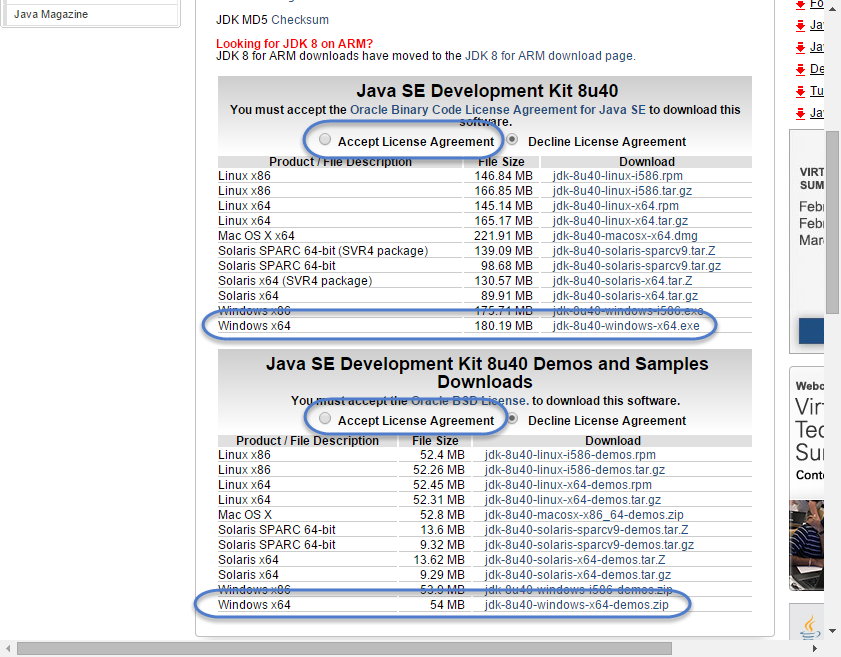Screen dimensions: 841x657
Task: Select Accept License Agreement for Demos and Samples
Action: click(325, 418)
